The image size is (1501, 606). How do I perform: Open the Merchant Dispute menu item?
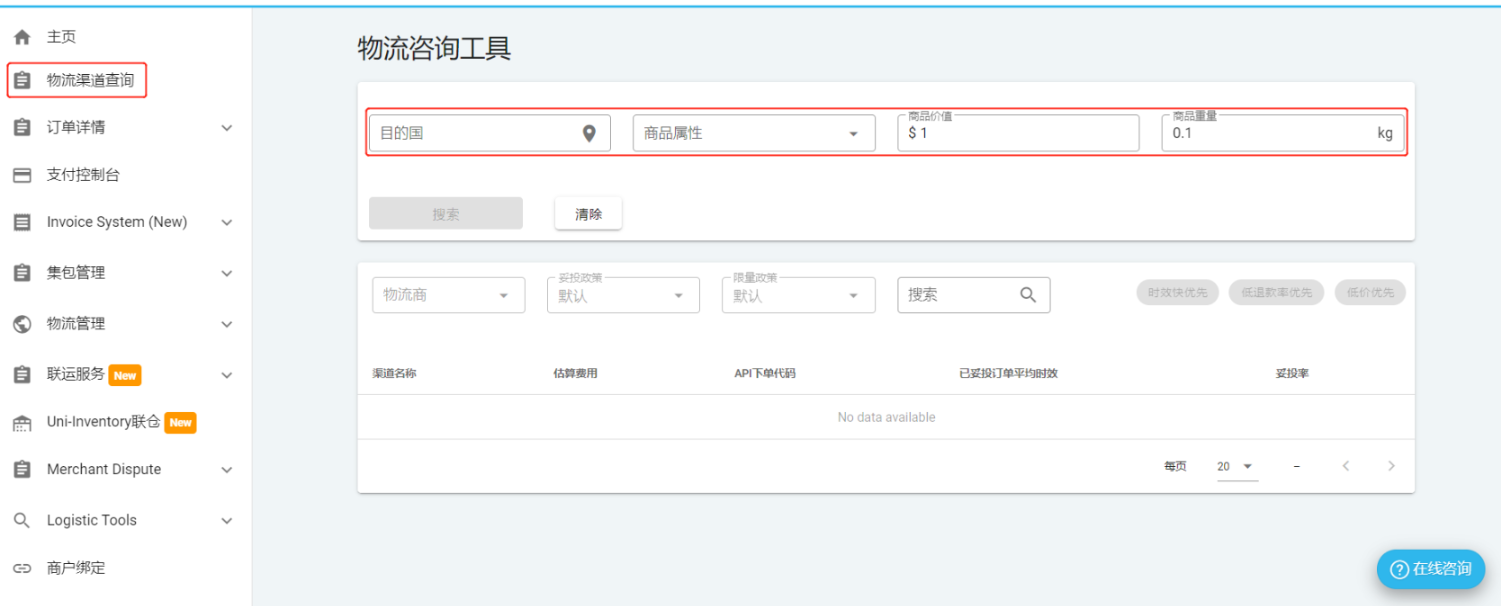(104, 469)
